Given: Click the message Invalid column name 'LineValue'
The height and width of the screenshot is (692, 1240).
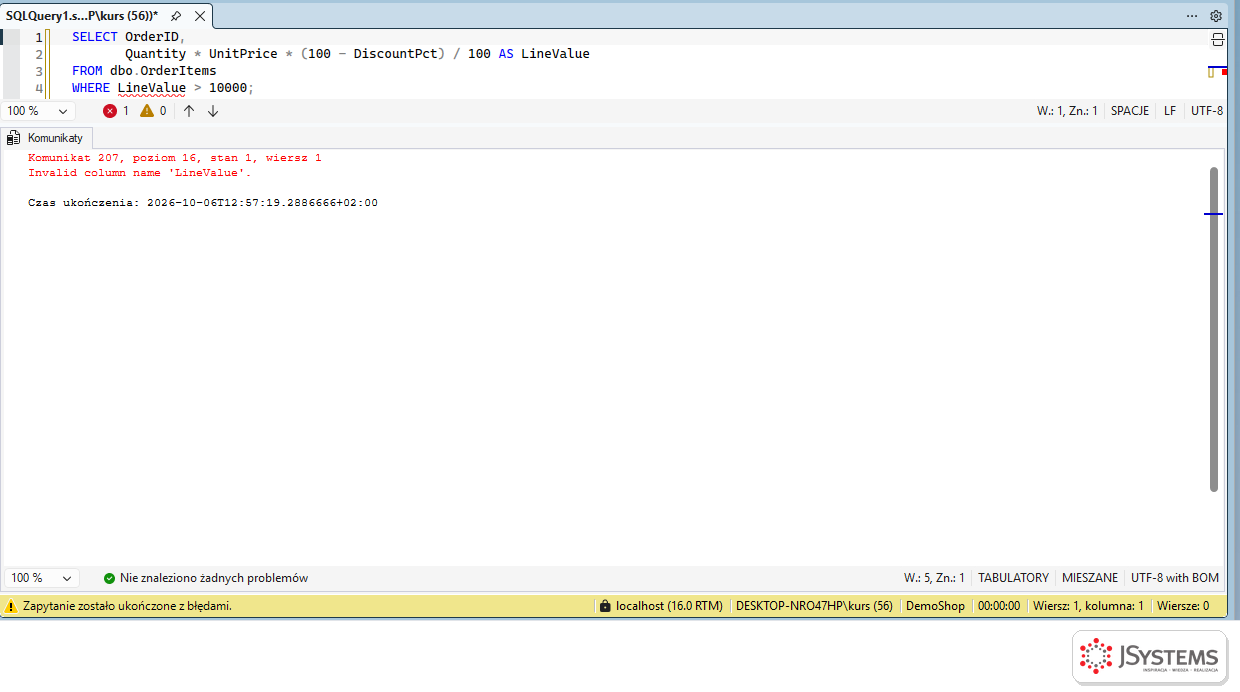Looking at the screenshot, I should point(140,173).
